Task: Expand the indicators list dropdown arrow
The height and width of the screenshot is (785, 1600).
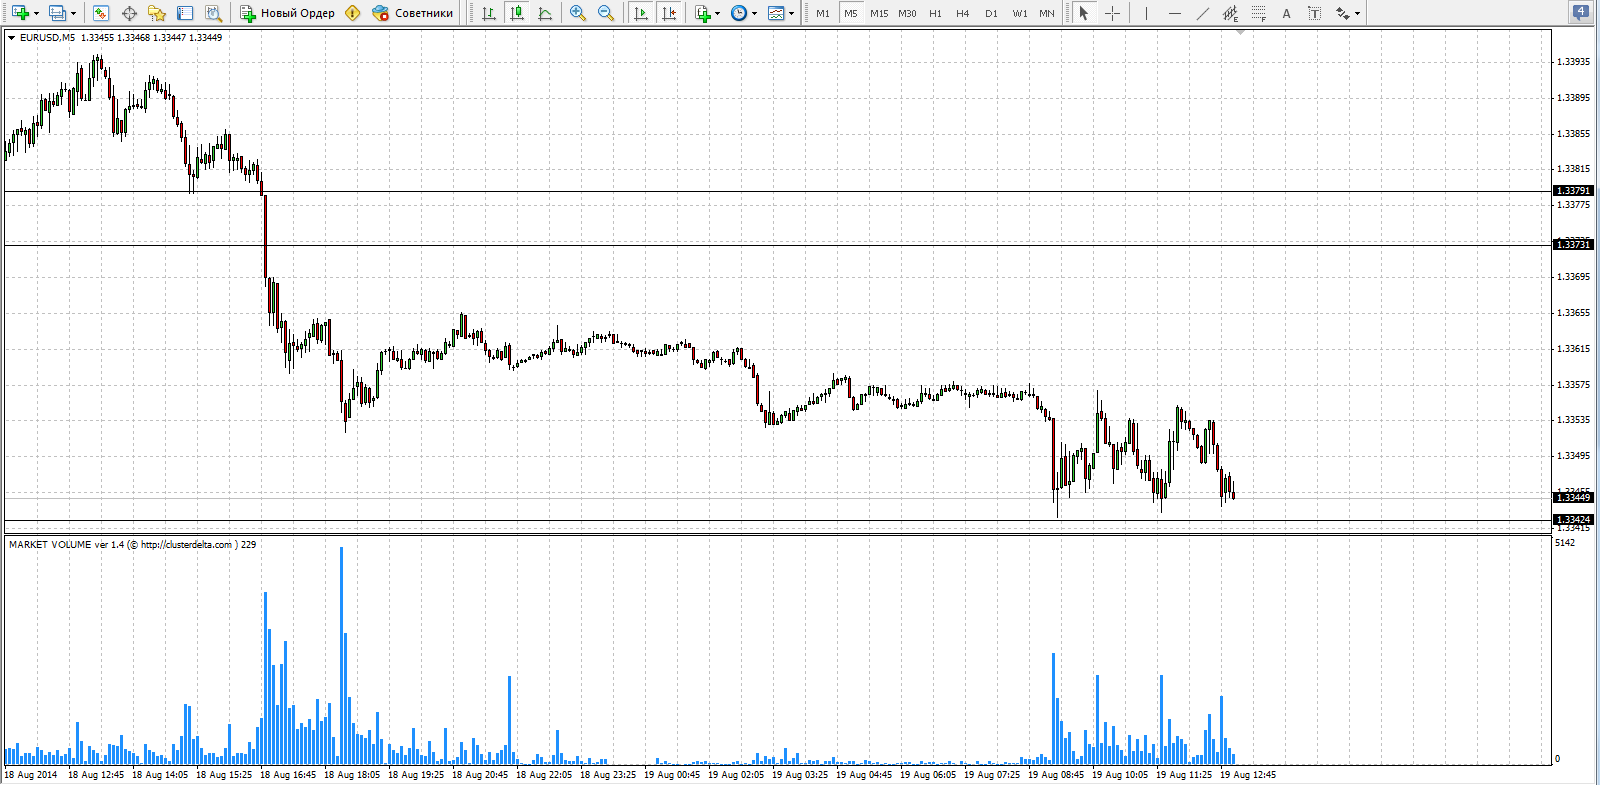Action: (717, 13)
